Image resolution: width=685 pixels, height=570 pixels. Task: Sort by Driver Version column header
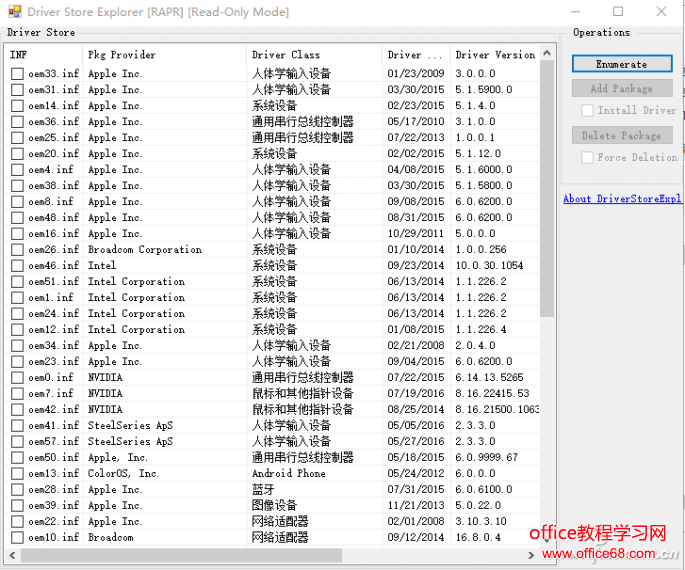point(494,55)
